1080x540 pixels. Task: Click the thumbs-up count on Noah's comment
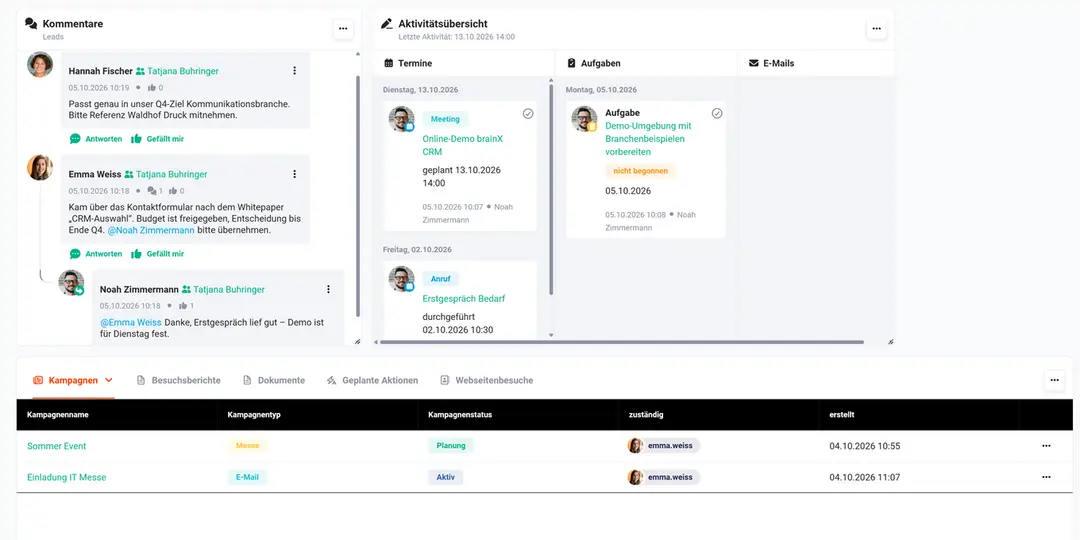pyautogui.click(x=186, y=306)
